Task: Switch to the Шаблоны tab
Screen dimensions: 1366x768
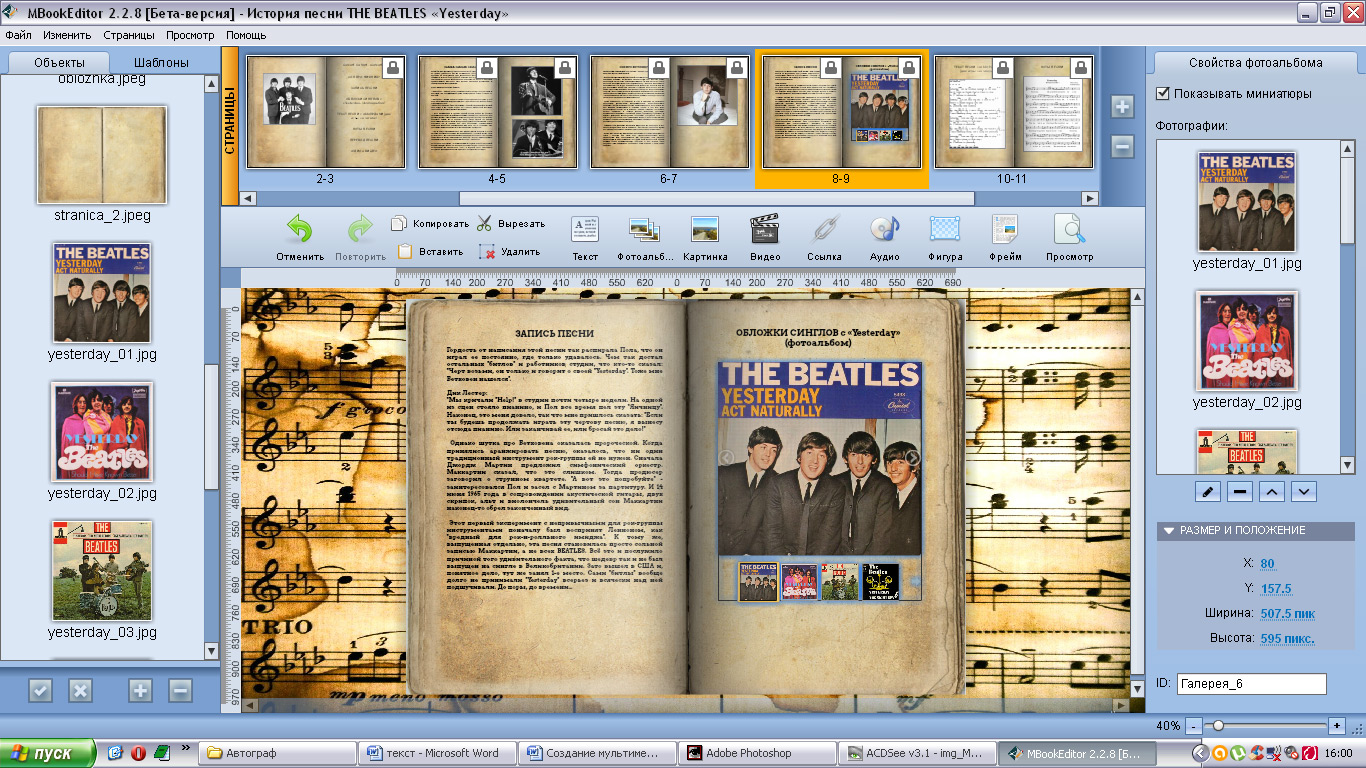Action: 160,62
